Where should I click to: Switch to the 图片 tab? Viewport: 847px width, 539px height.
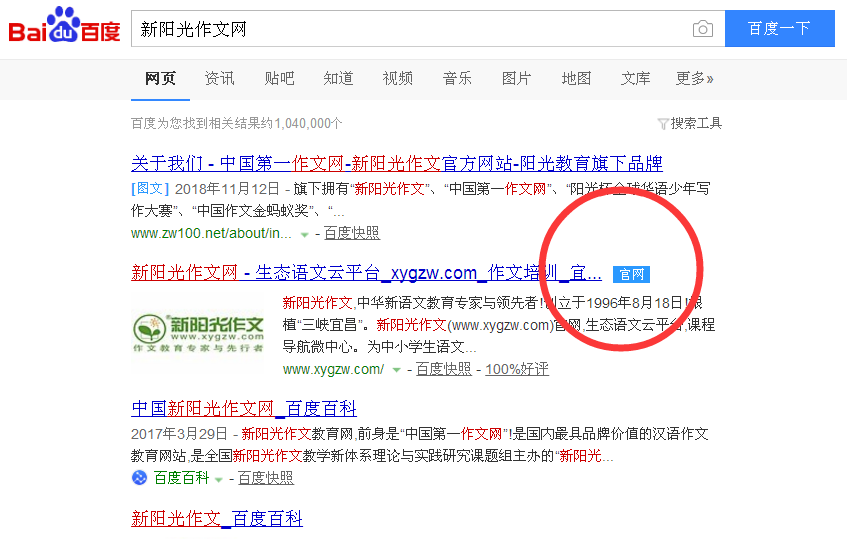pyautogui.click(x=516, y=78)
